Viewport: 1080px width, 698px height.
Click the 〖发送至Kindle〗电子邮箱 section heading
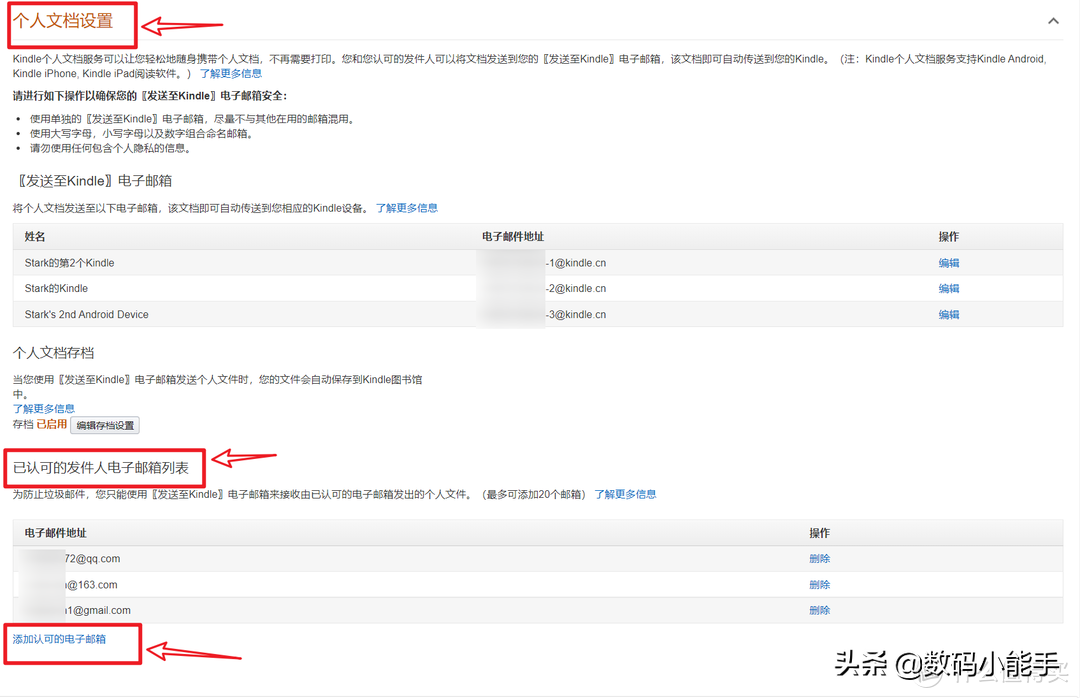coord(93,181)
